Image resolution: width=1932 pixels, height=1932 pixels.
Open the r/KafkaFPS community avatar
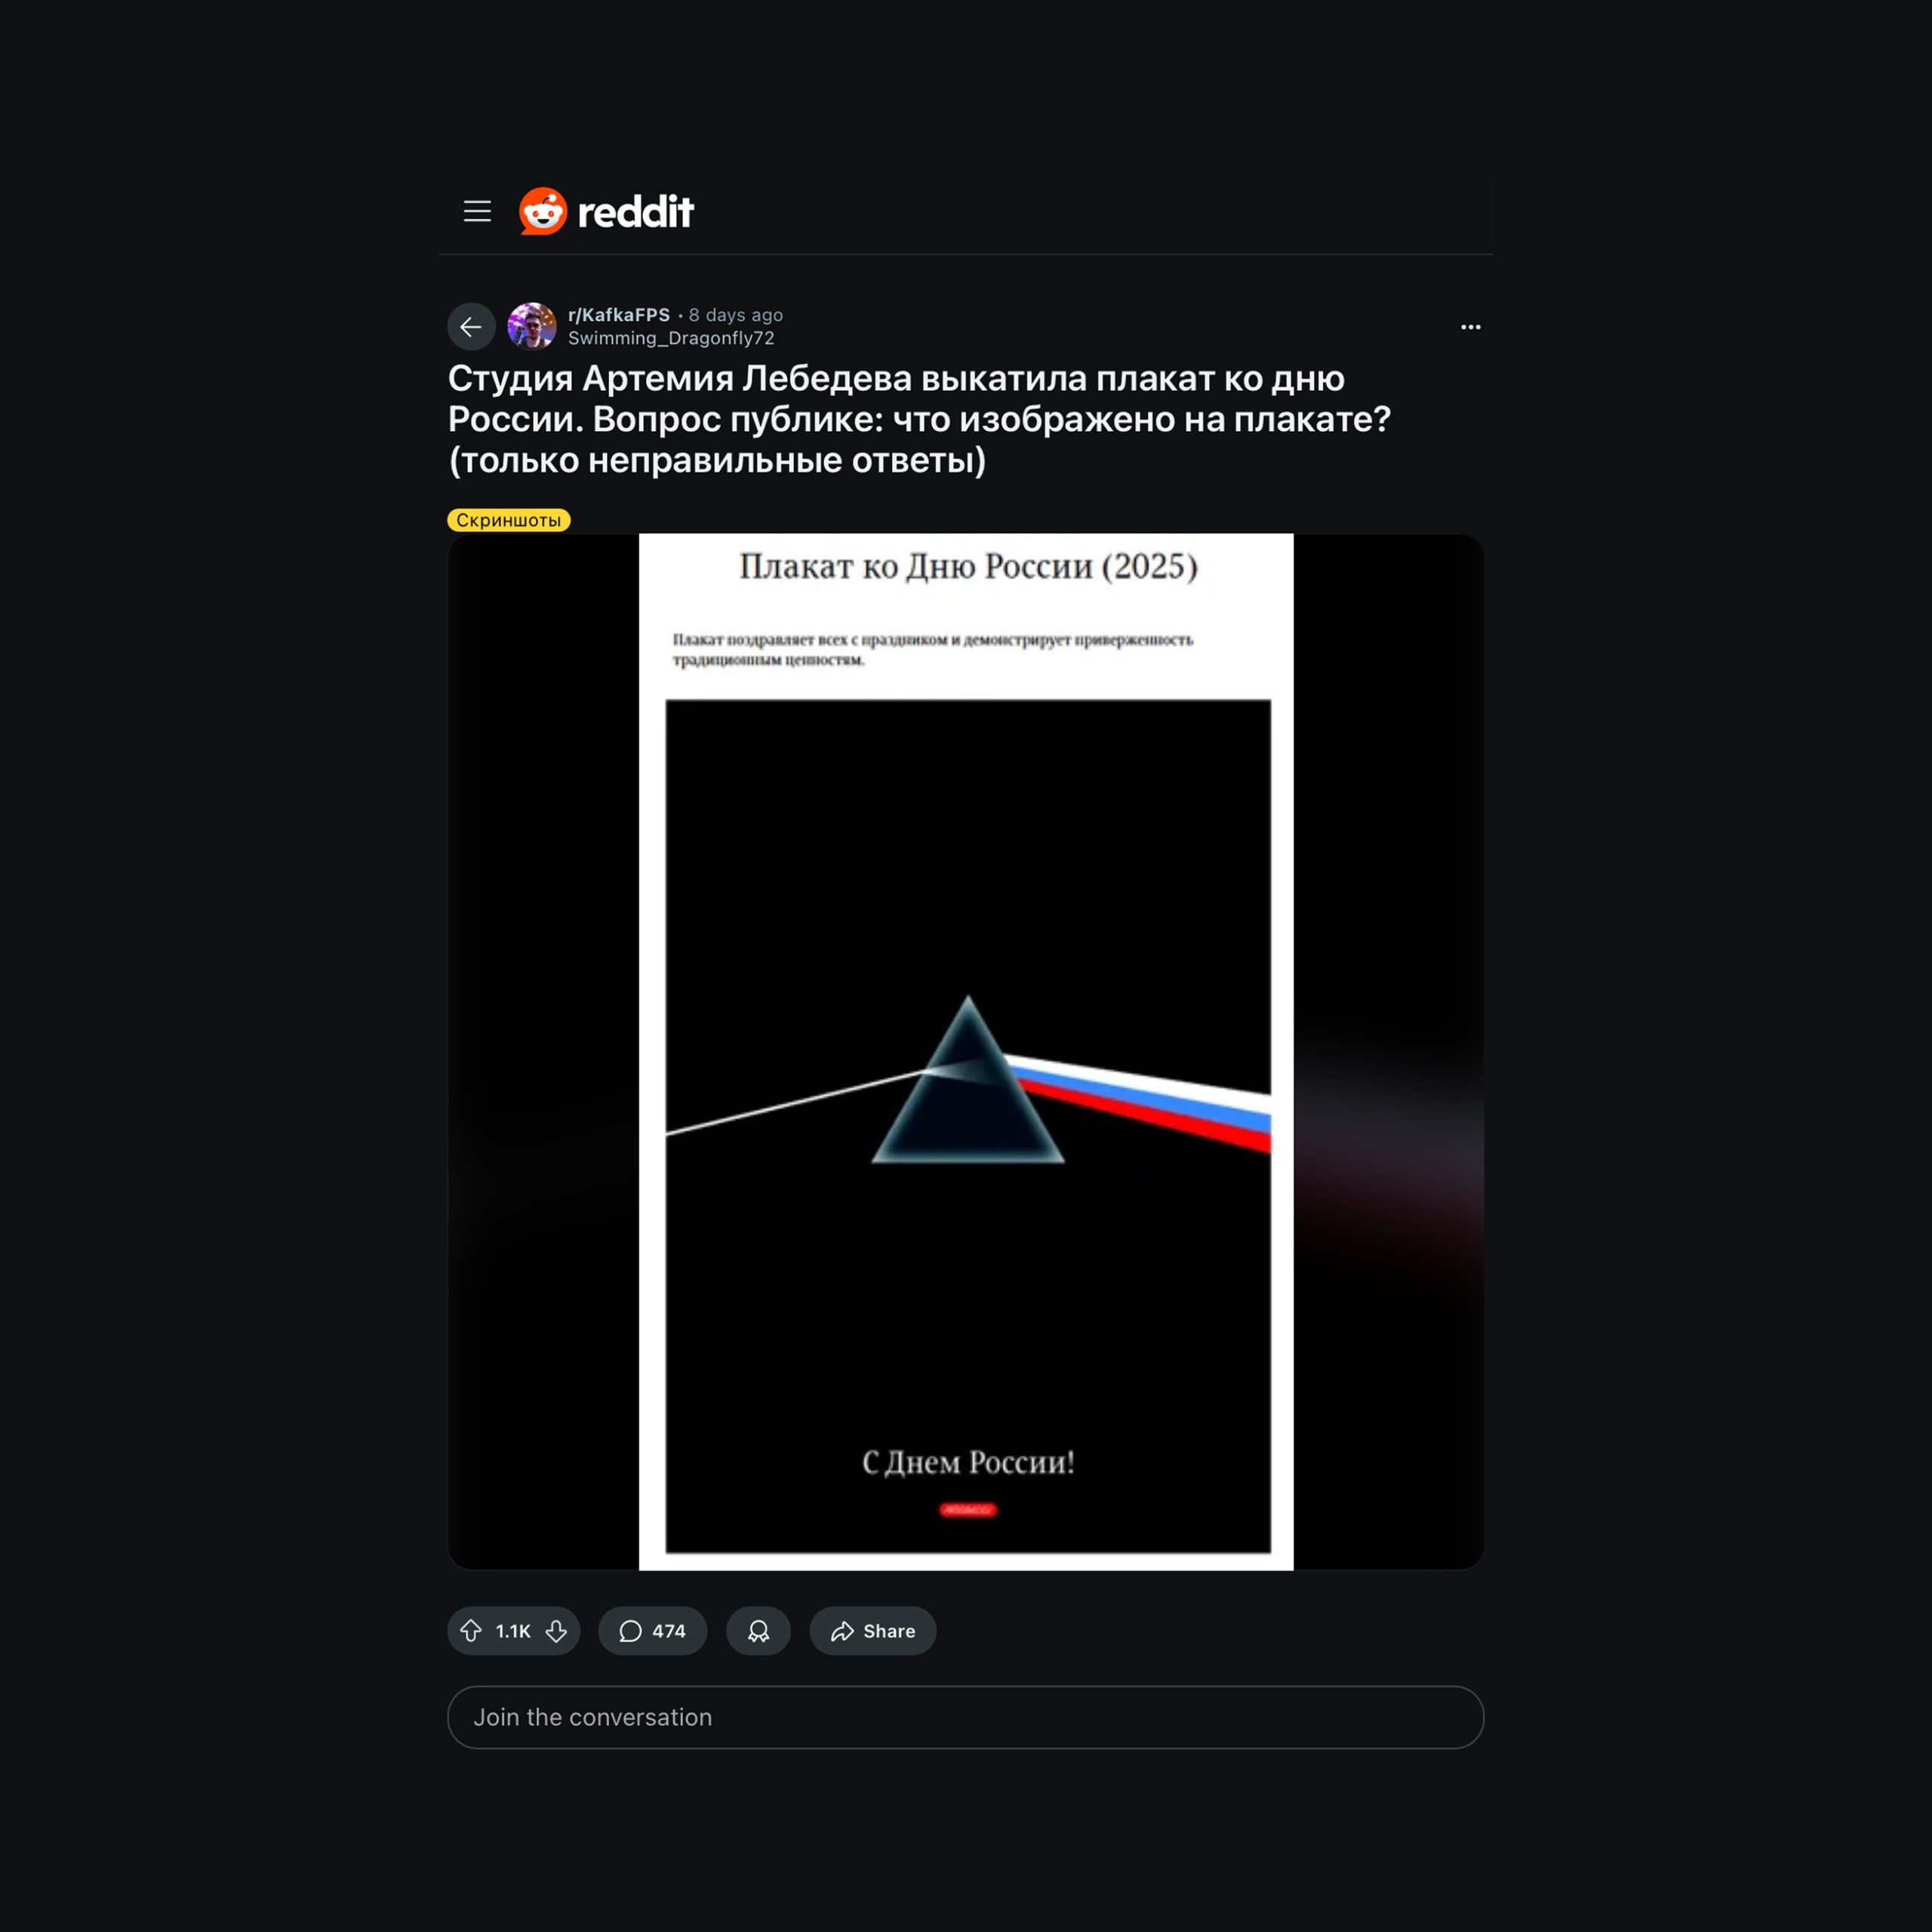pyautogui.click(x=532, y=326)
